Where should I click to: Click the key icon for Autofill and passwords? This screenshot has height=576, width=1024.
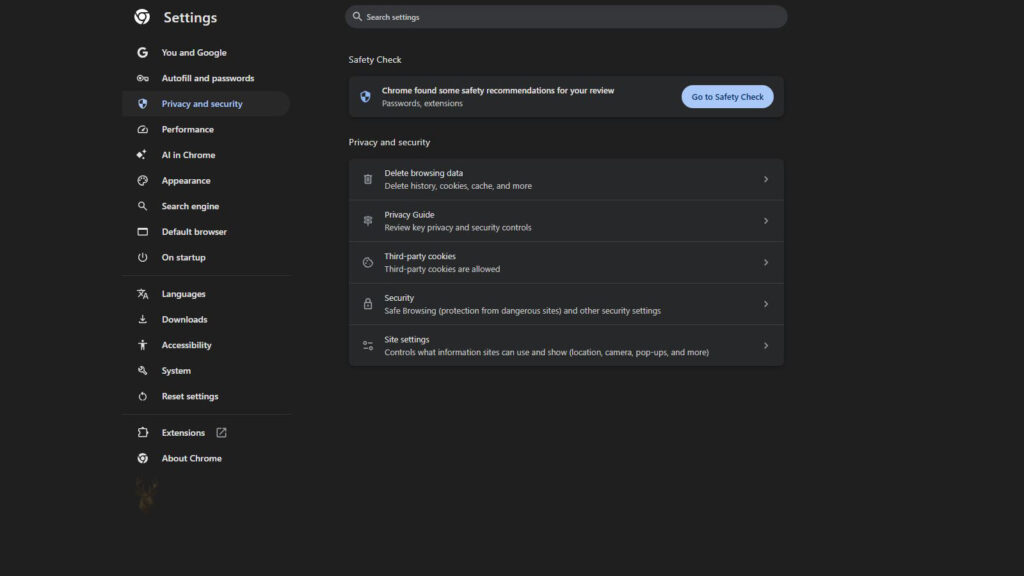142,78
